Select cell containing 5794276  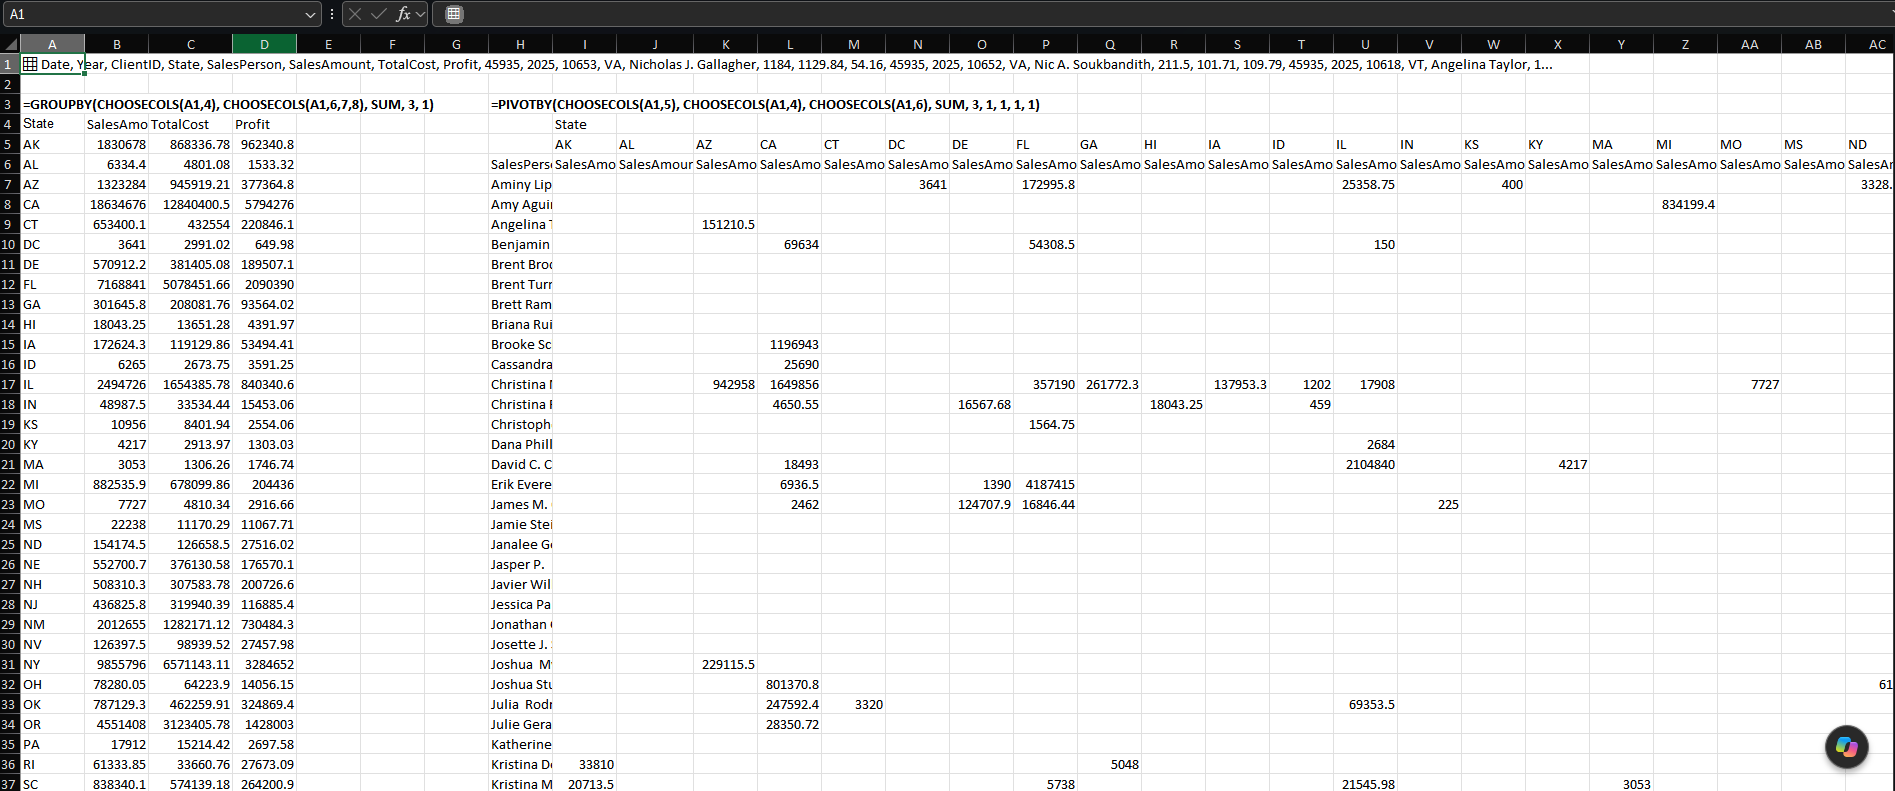264,204
